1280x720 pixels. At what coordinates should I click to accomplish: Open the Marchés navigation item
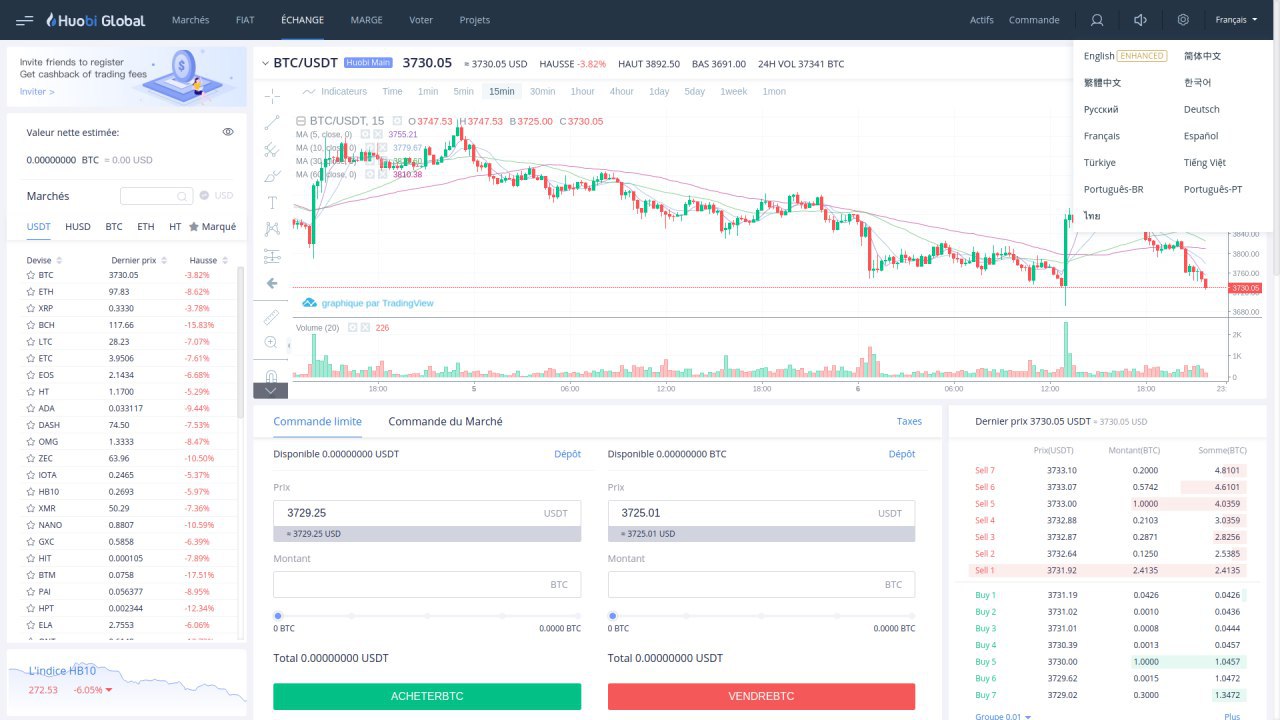191,20
